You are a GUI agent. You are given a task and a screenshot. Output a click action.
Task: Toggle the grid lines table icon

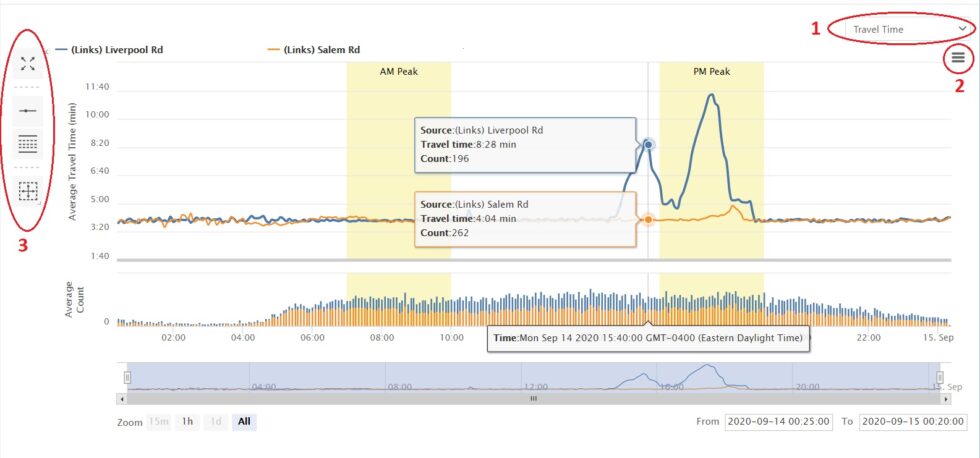click(x=28, y=144)
